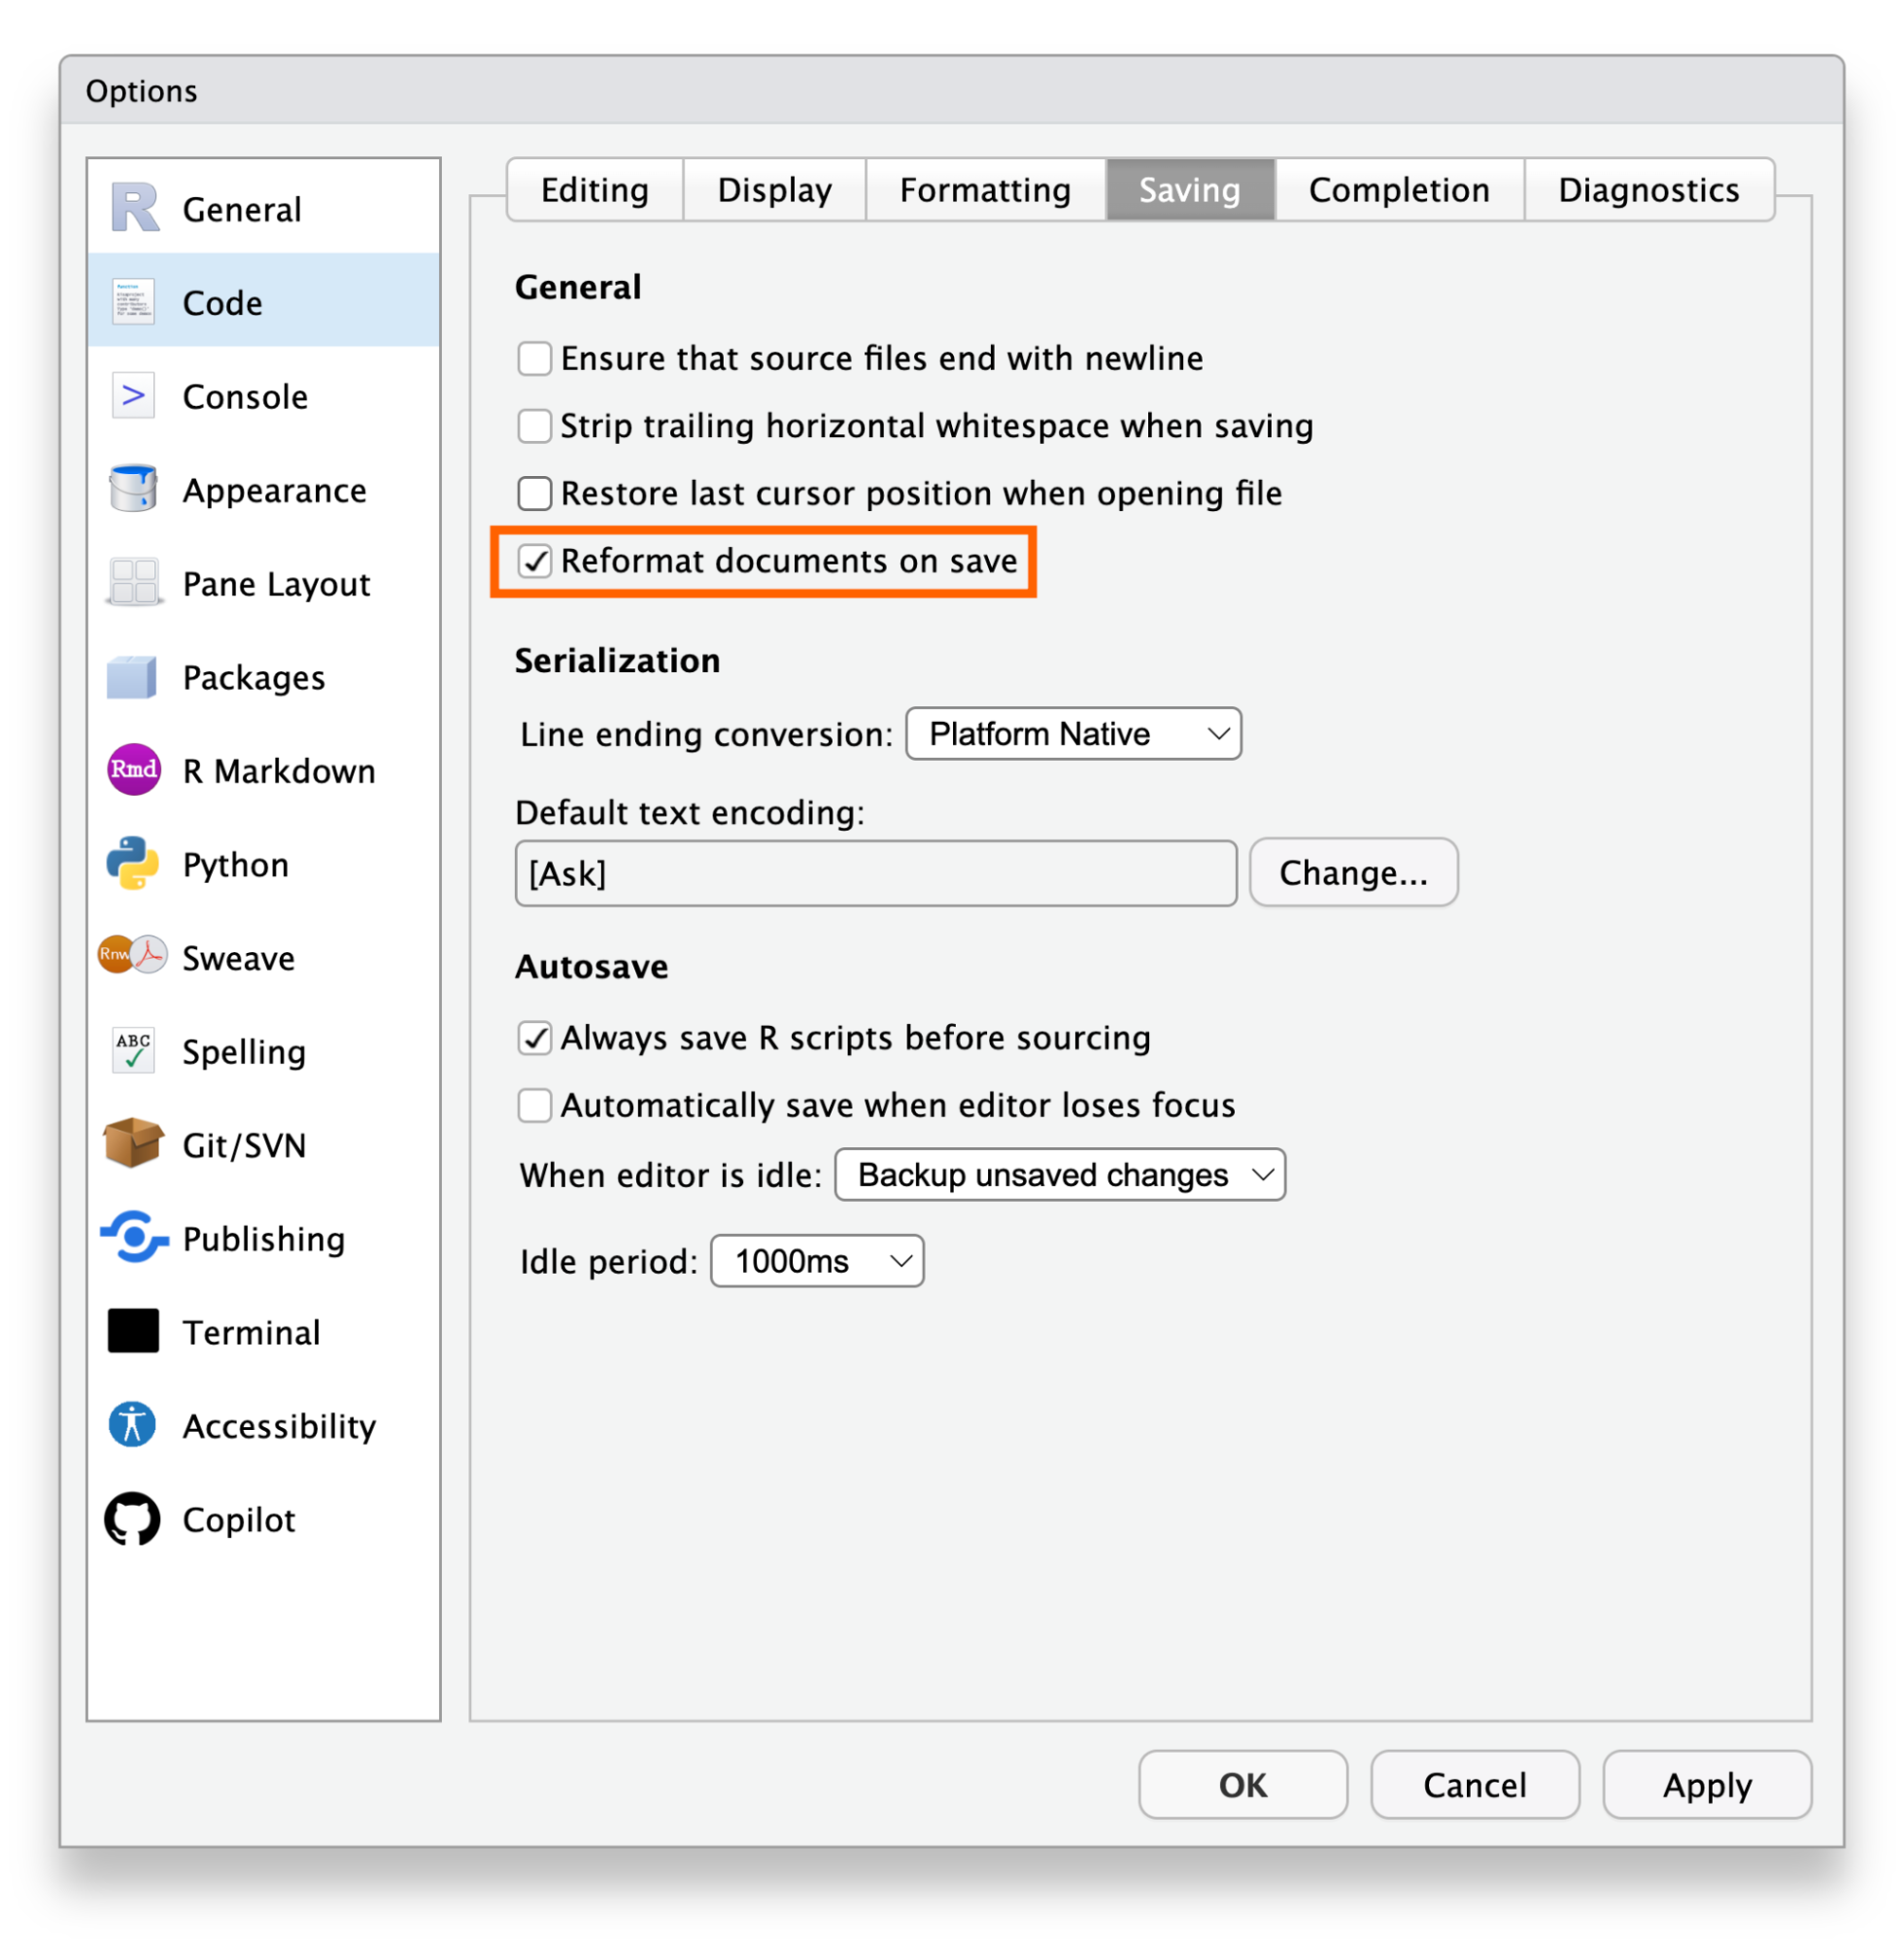Image resolution: width=1904 pixels, height=1942 pixels.
Task: Check Ensure source files end with newline
Action: (x=535, y=358)
